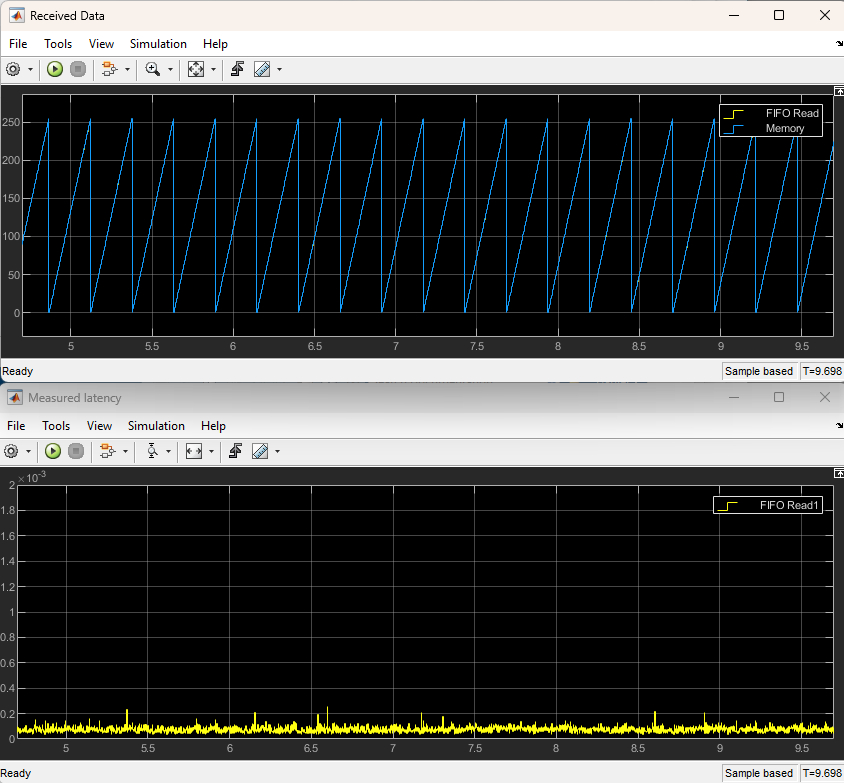This screenshot has height=783, width=844.
Task: Expand gear dropdown arrow in Received Data toolbar
Action: [x=30, y=69]
